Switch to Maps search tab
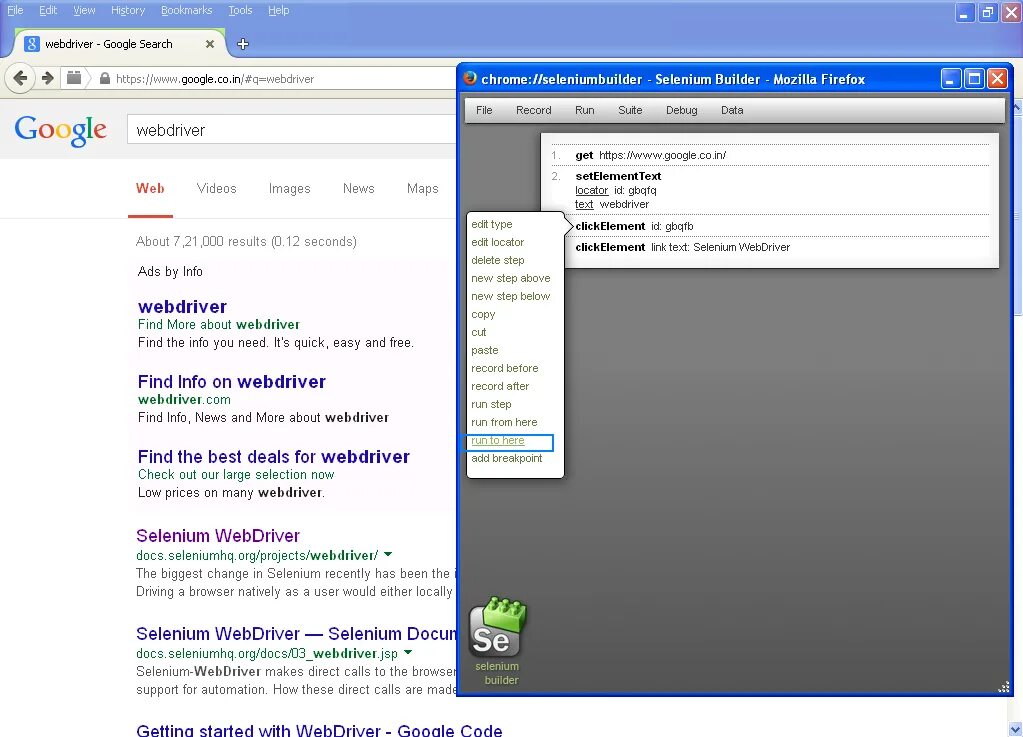This screenshot has width=1023, height=737. 423,188
